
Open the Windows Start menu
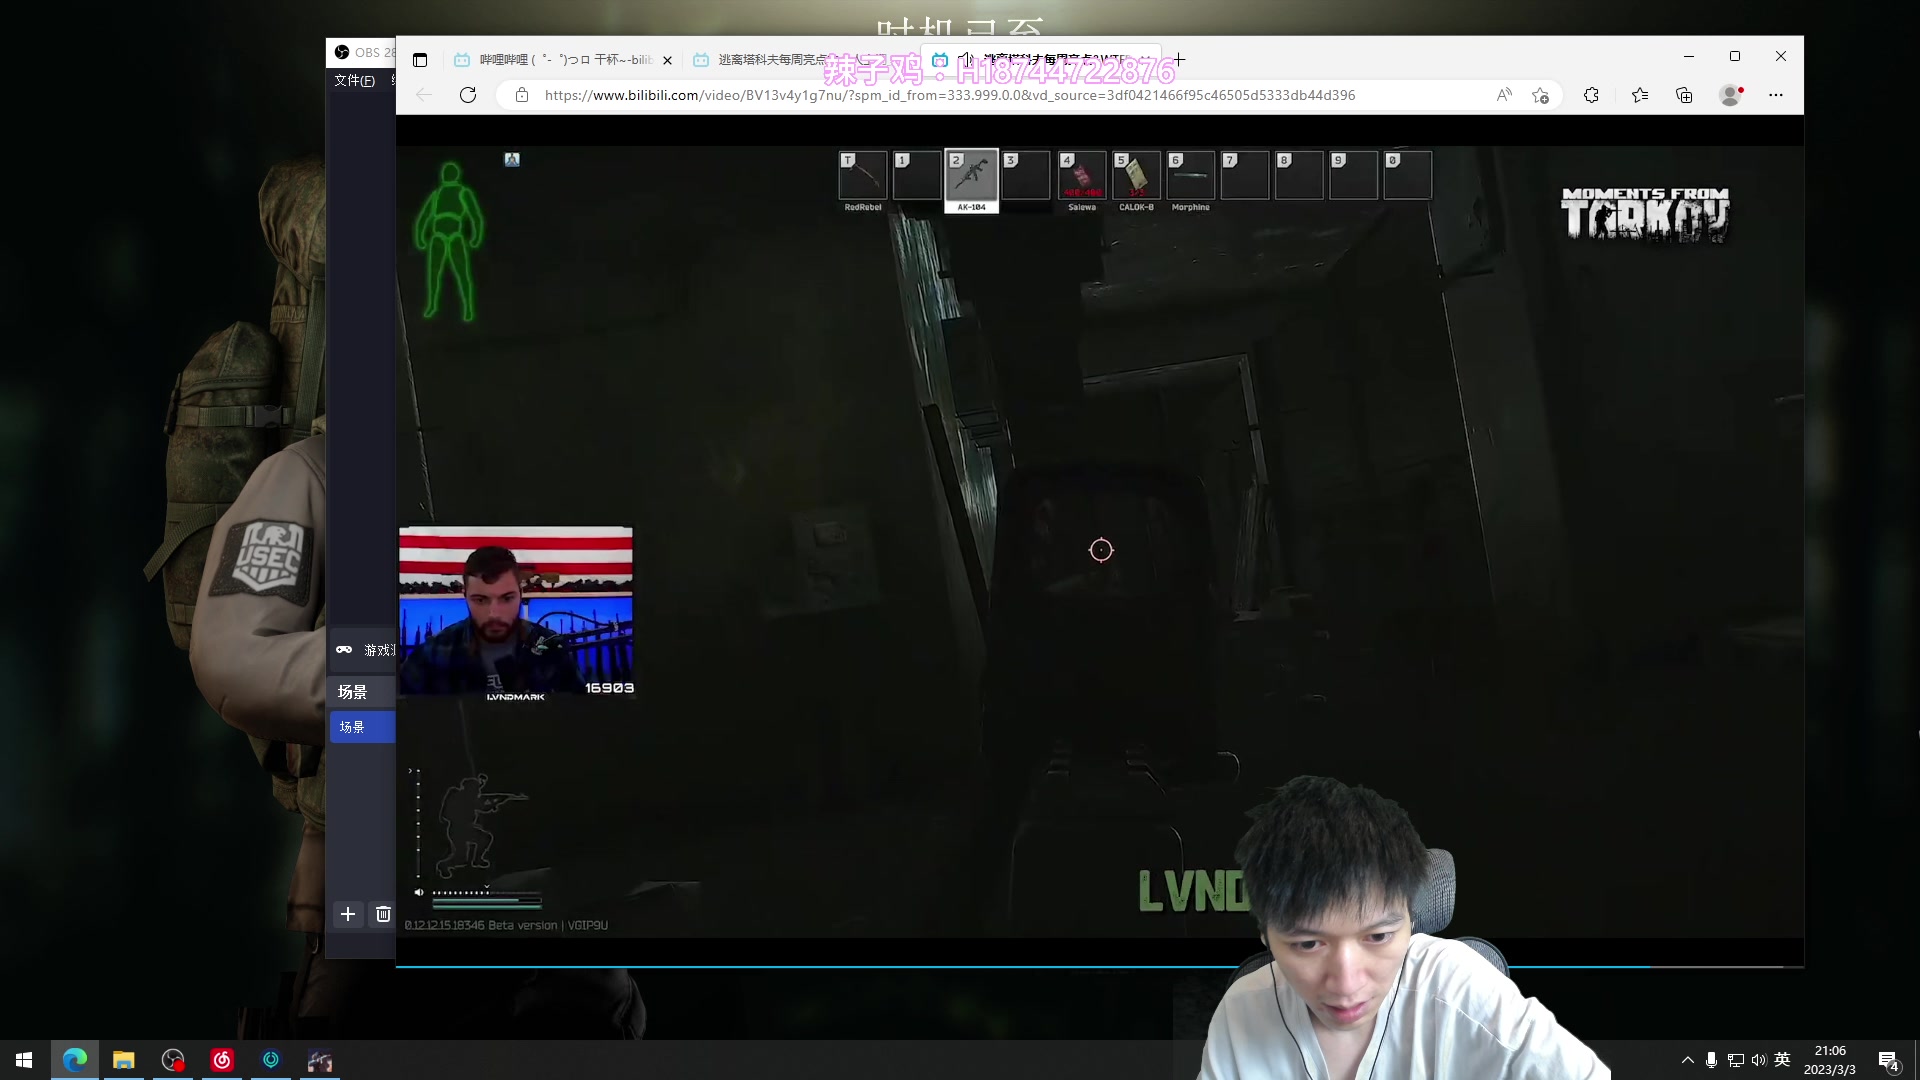pos(24,1060)
